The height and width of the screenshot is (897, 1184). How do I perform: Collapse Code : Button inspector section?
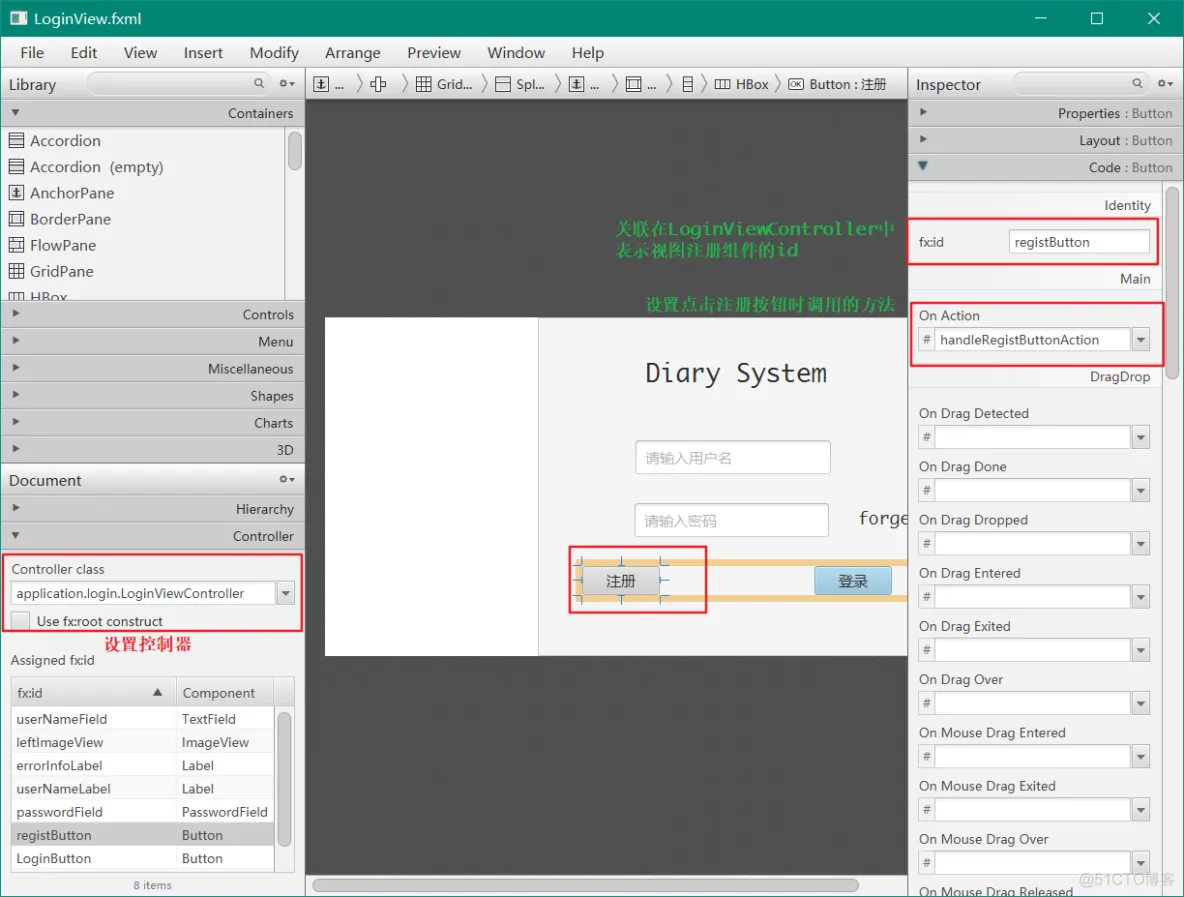coord(1045,168)
